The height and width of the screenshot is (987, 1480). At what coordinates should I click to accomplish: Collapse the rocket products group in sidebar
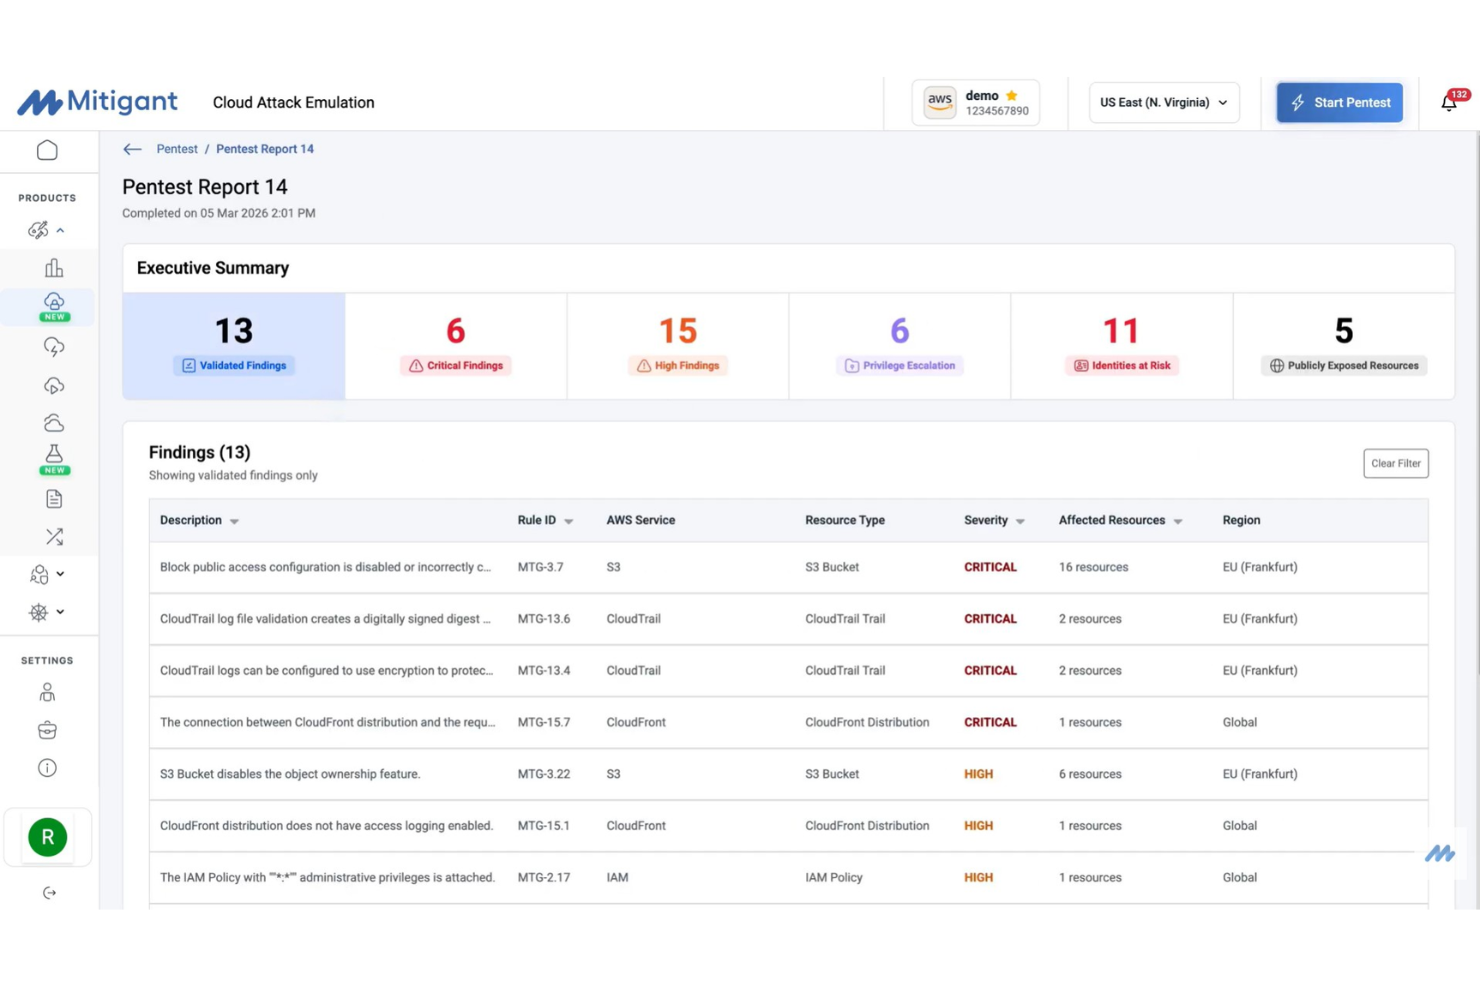pos(46,230)
